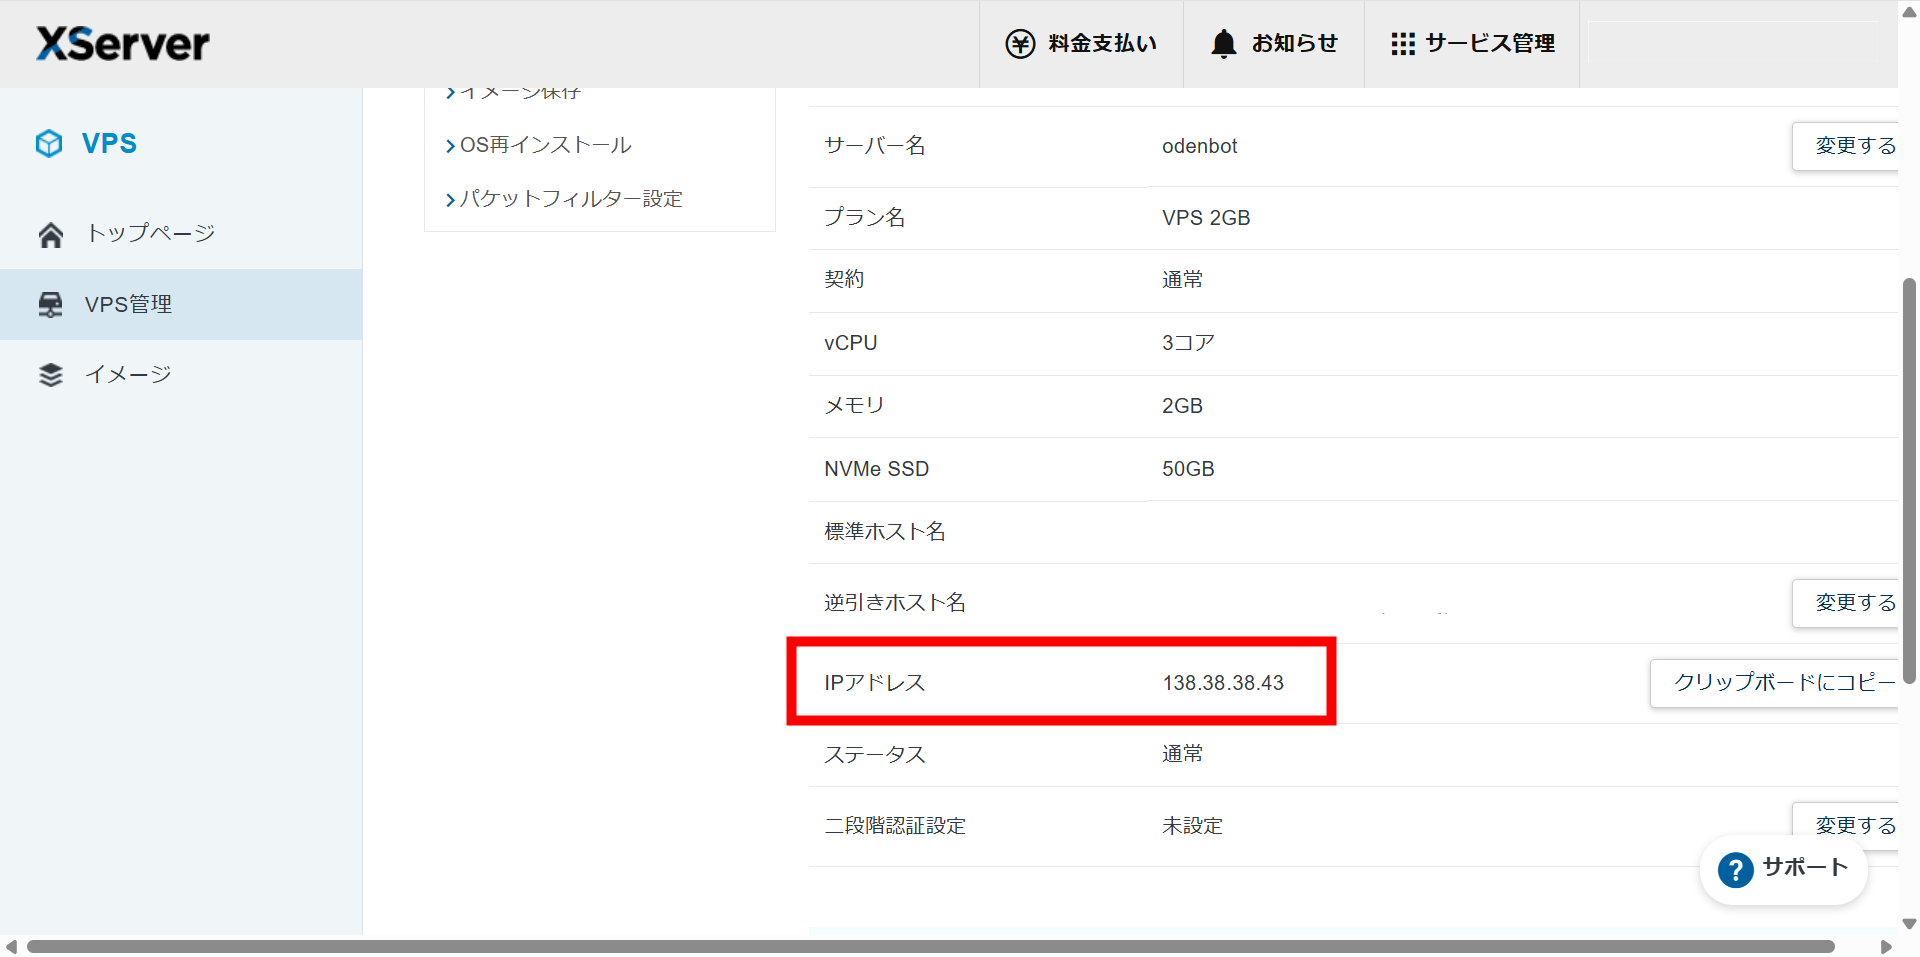Click the server icon for VPS管理
The image size is (1920, 957).
(x=50, y=305)
